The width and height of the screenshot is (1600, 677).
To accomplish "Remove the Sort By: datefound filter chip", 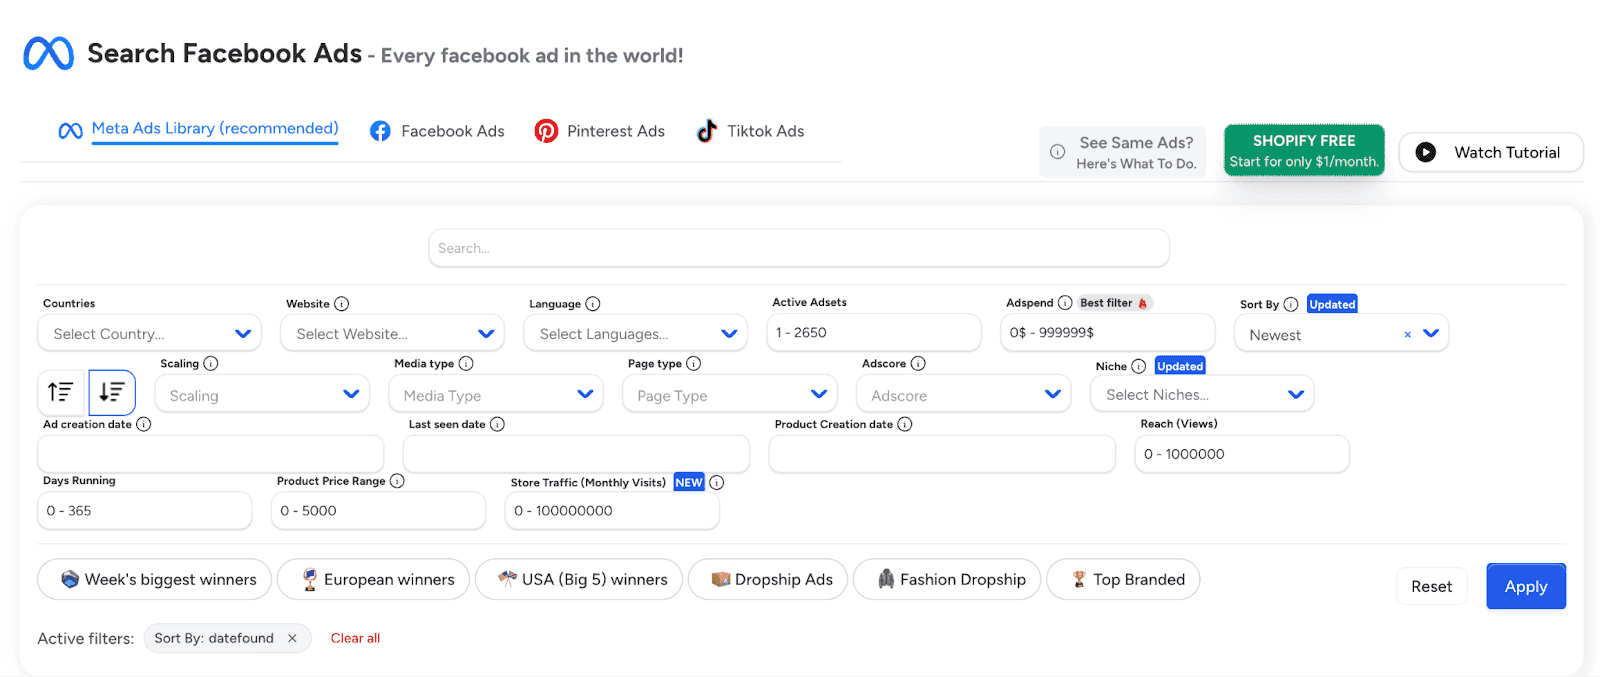I will [x=292, y=638].
